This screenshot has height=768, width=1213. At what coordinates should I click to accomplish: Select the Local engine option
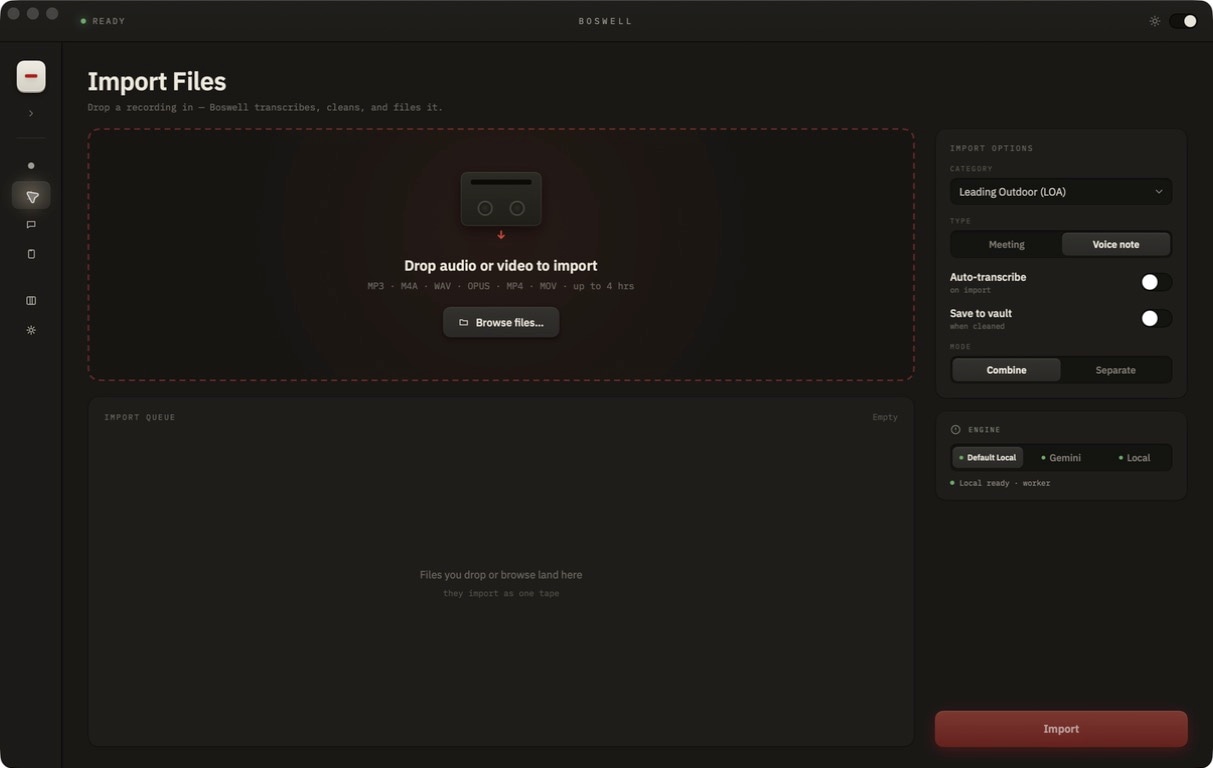pos(1134,457)
